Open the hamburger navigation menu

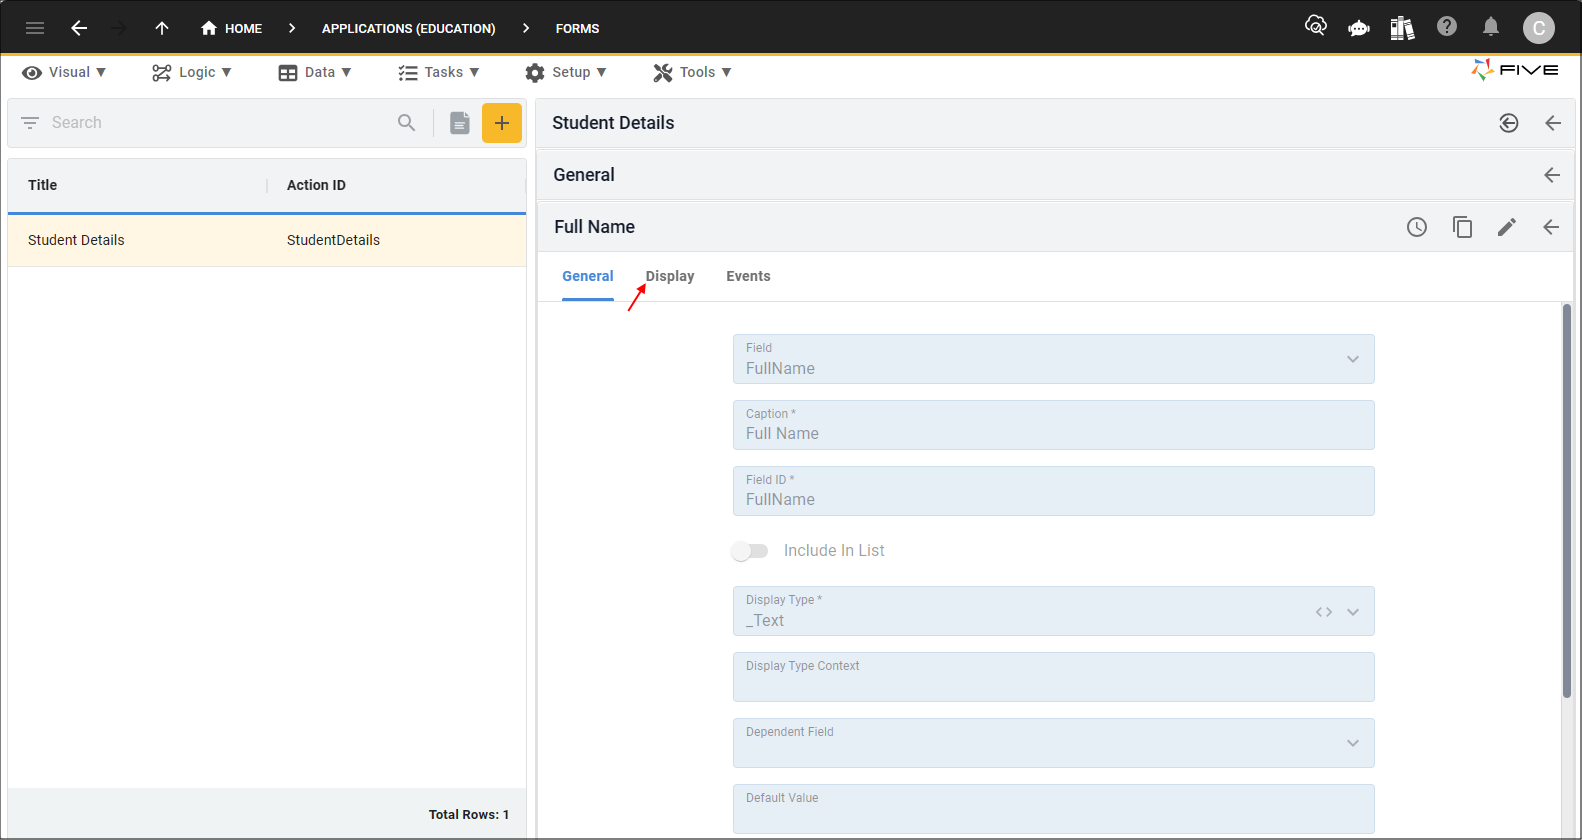click(35, 28)
